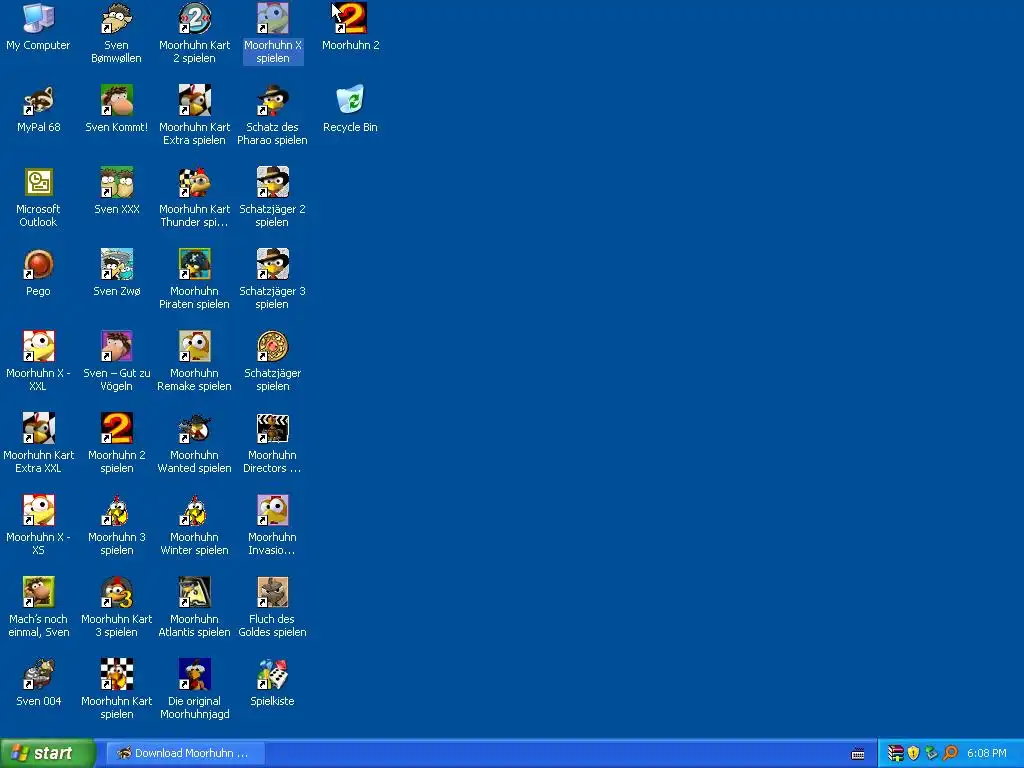Switch to Download Moorhuhn taskbar window
This screenshot has height=768, width=1024.
point(185,753)
